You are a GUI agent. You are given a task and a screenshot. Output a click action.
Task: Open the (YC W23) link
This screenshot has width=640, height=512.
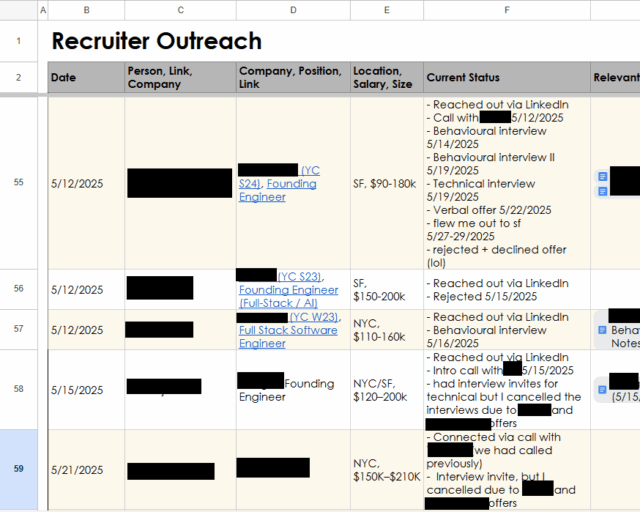tap(314, 317)
